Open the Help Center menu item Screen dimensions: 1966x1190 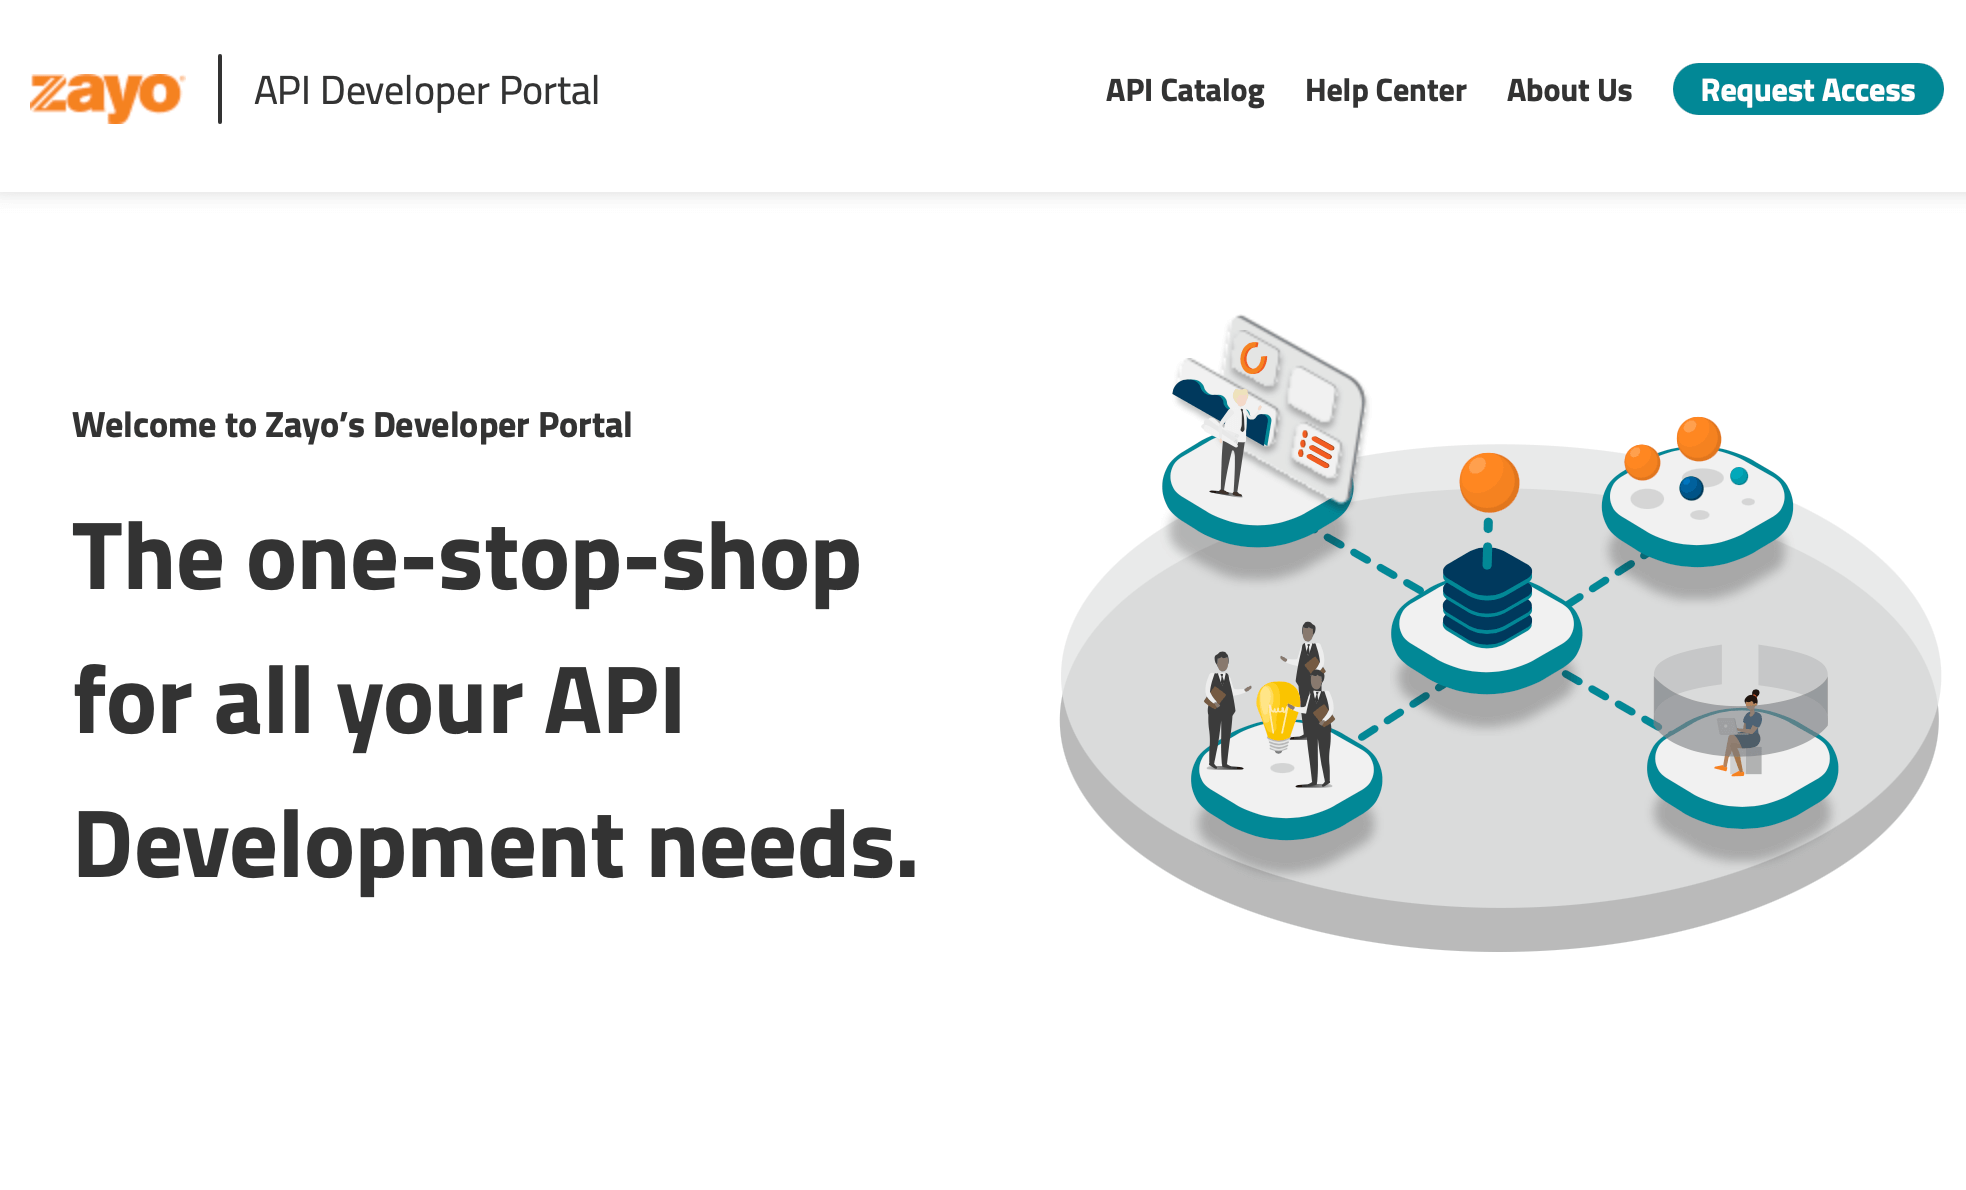[x=1386, y=91]
